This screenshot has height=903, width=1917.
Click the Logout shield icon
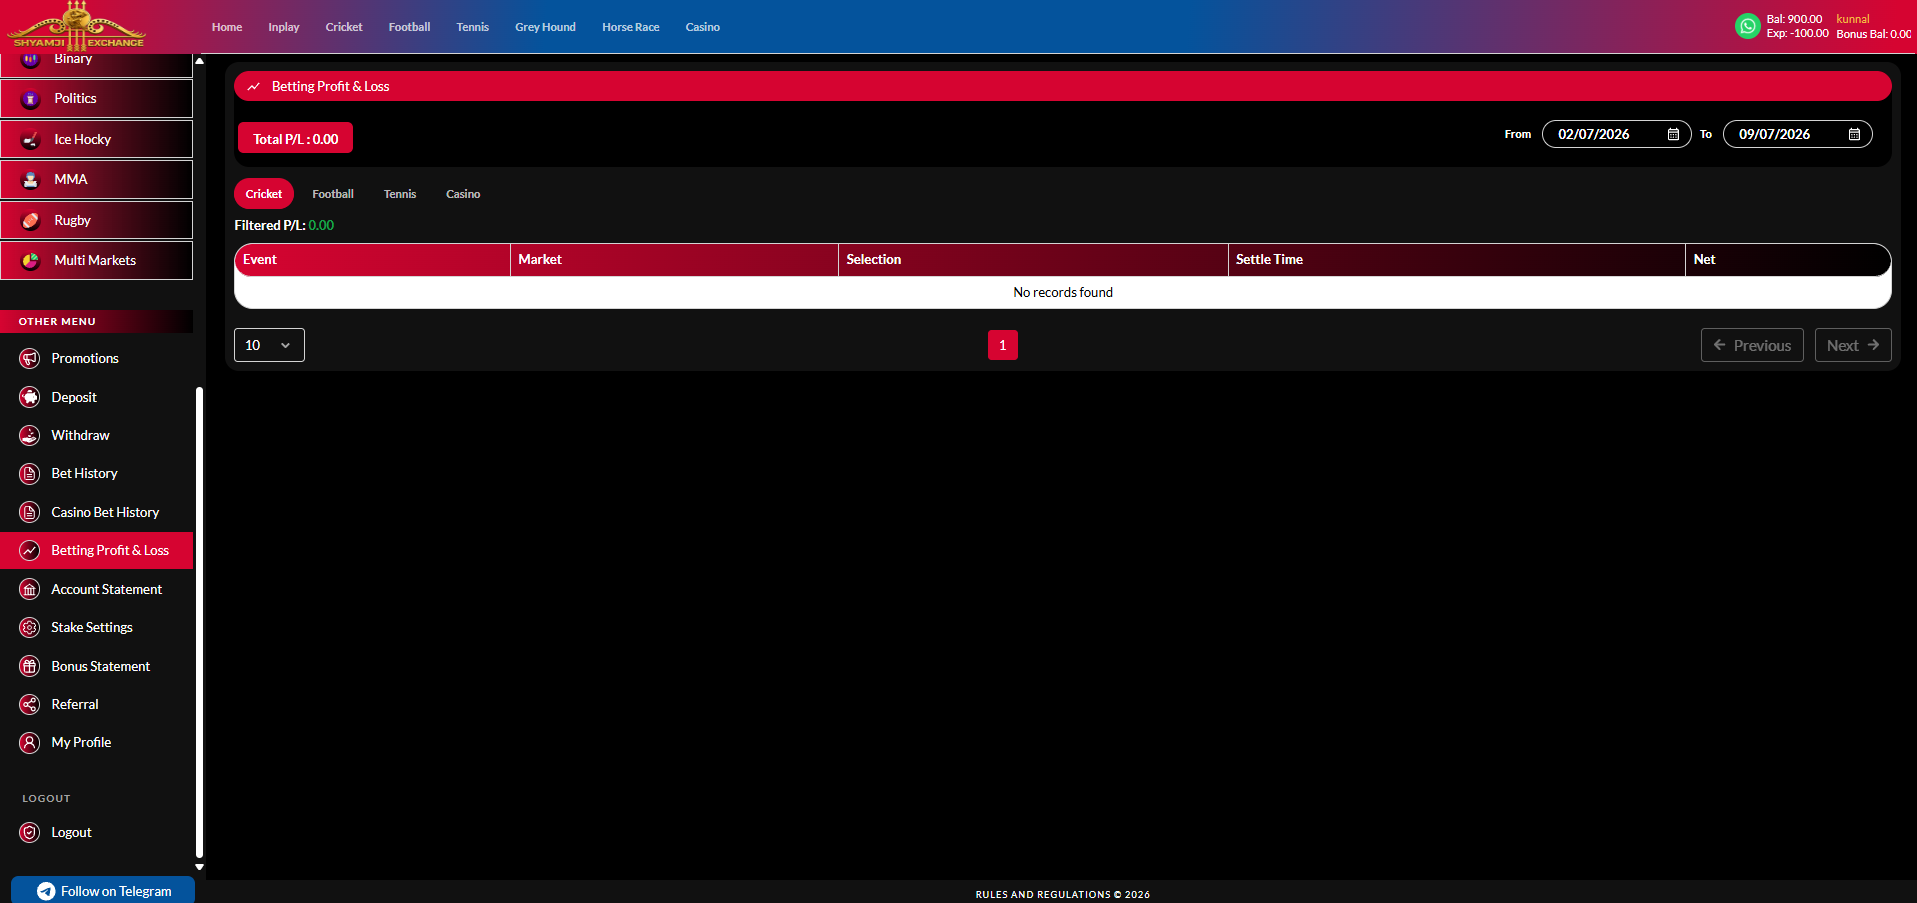[30, 832]
